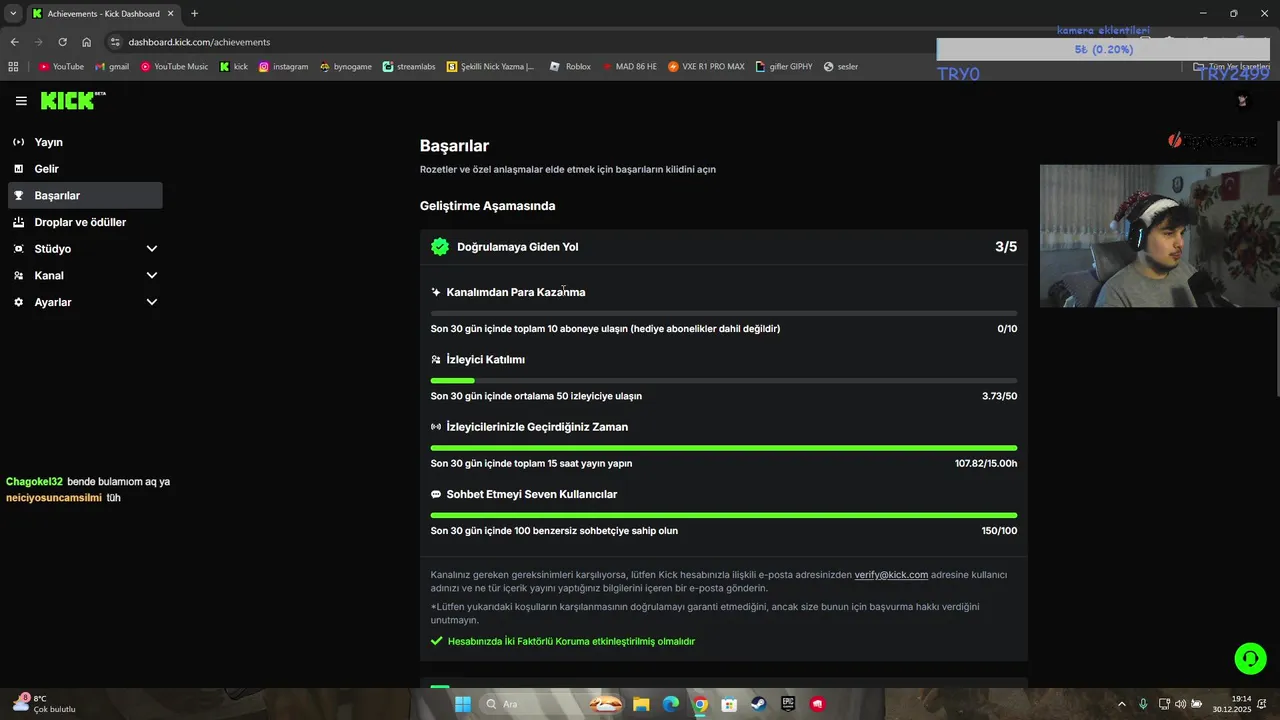Open the gmail bookmark
1280x720 pixels.
(112, 67)
